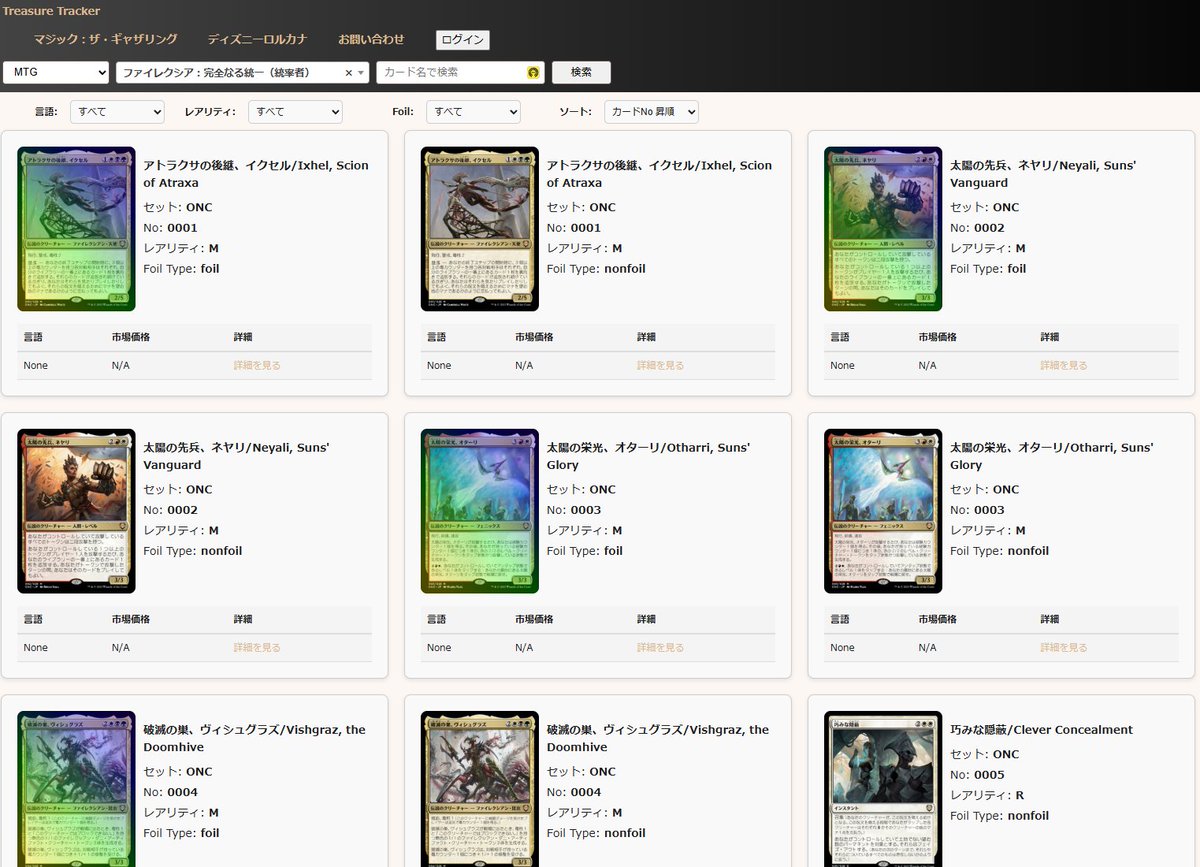The height and width of the screenshot is (867, 1200).
Task: Click the Ixhel nonfoil card image
Action: [x=480, y=229]
